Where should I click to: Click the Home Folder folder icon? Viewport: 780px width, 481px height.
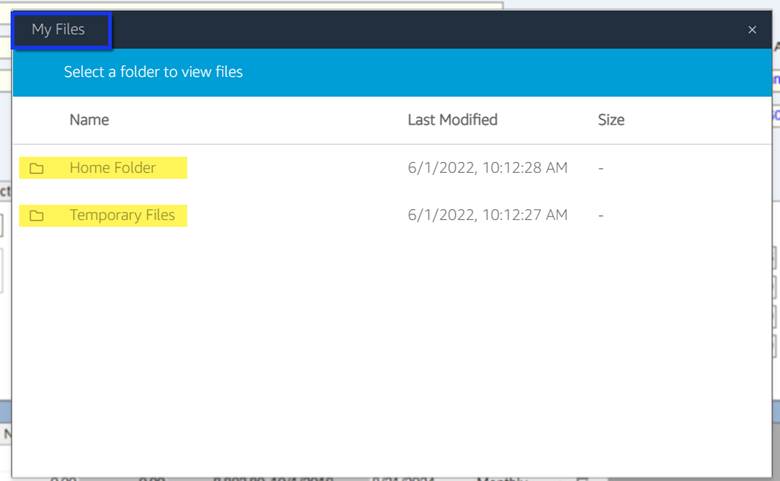click(x=36, y=168)
